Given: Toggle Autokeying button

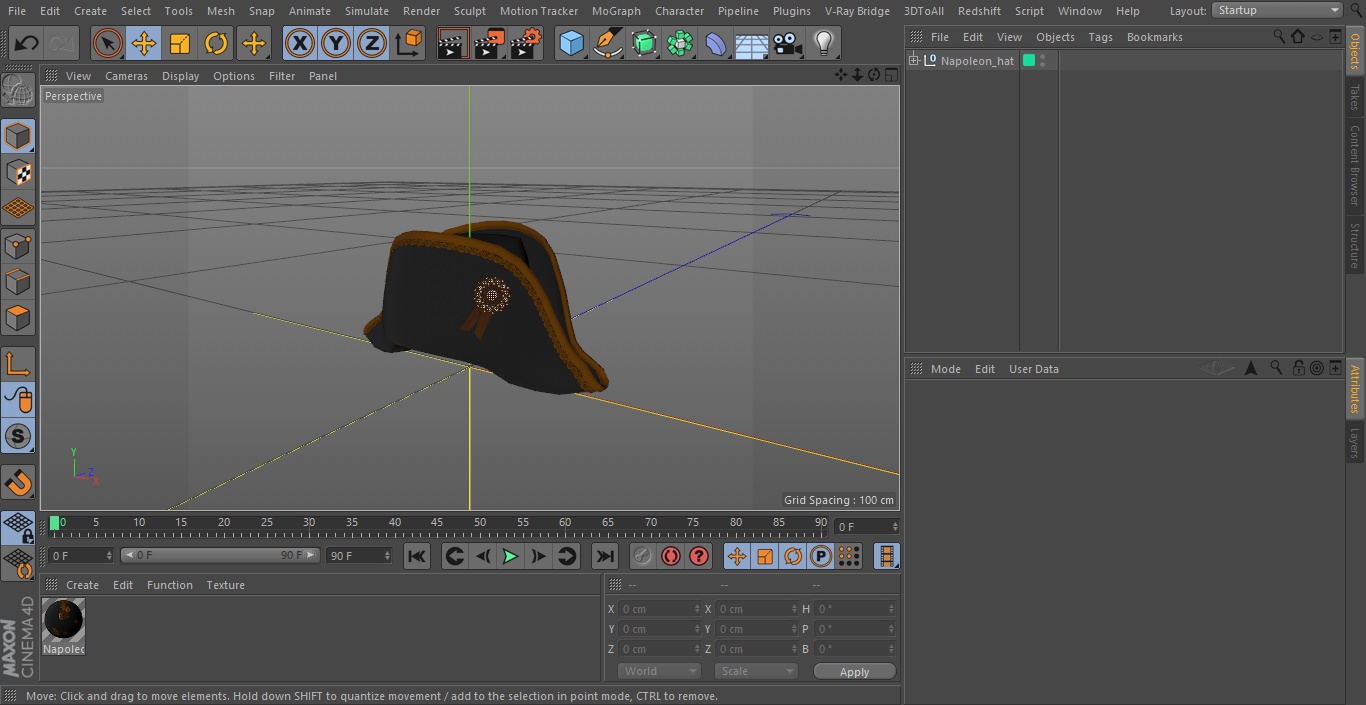Looking at the screenshot, I should pos(671,556).
